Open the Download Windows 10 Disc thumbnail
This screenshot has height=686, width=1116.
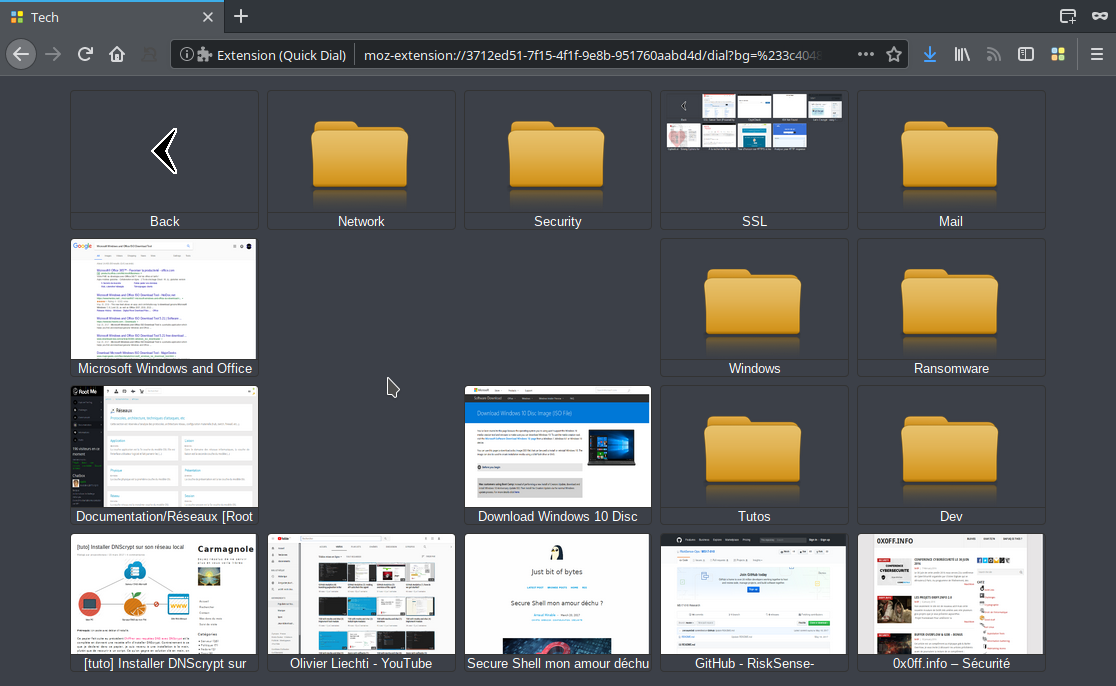point(557,446)
